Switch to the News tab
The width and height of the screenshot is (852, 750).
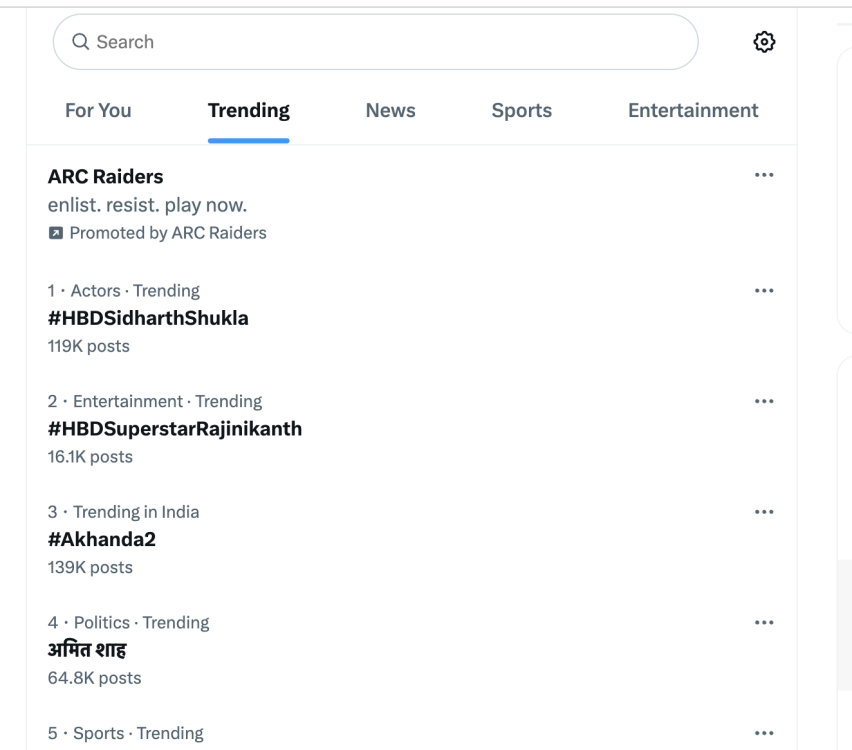click(x=390, y=111)
